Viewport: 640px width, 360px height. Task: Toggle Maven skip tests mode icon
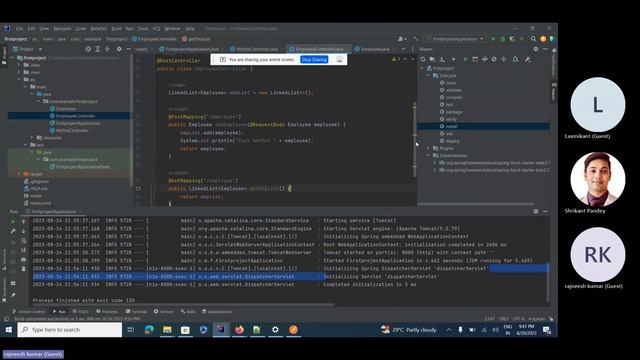494,60
